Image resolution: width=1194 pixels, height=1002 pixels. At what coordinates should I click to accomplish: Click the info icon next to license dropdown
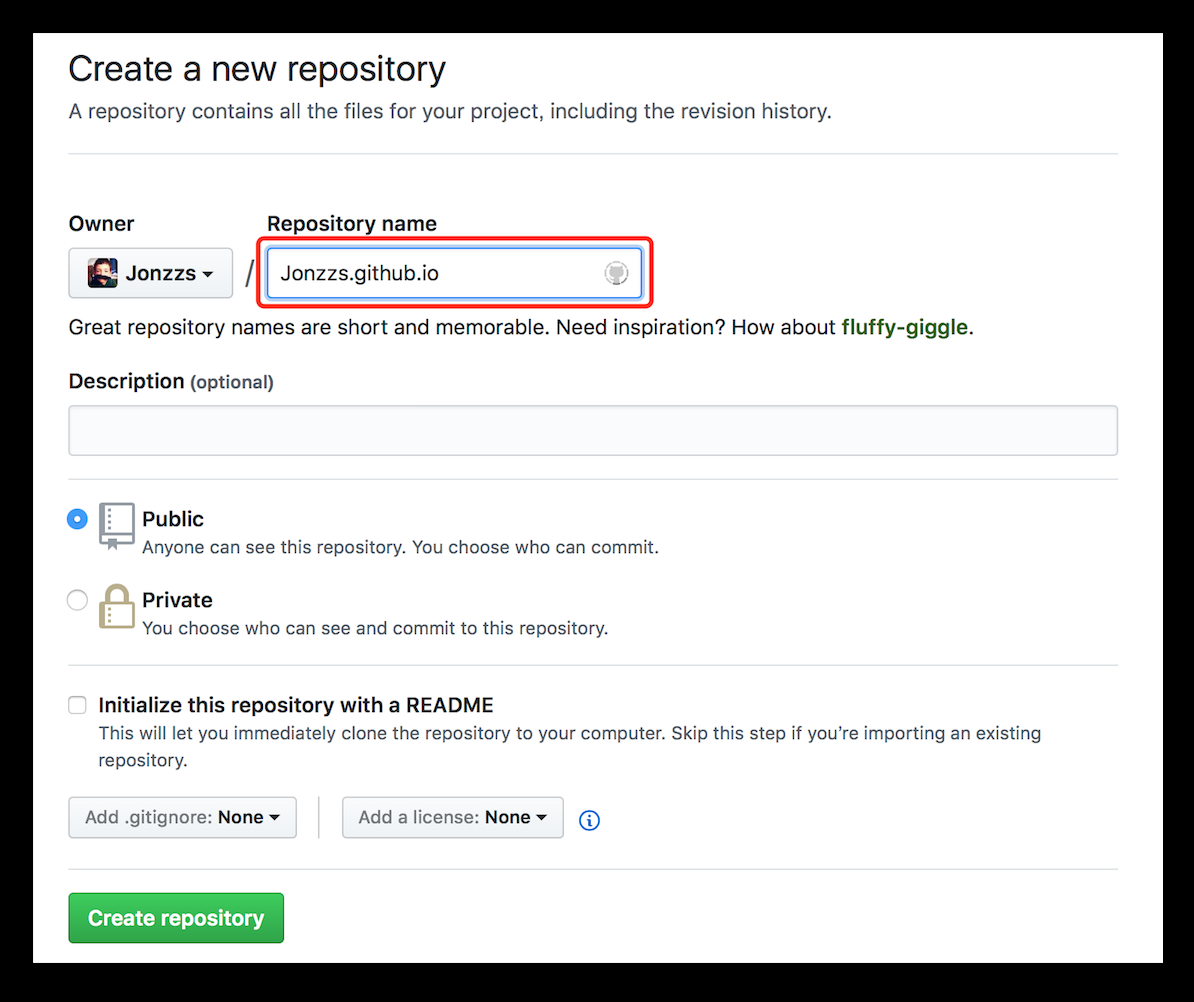589,819
